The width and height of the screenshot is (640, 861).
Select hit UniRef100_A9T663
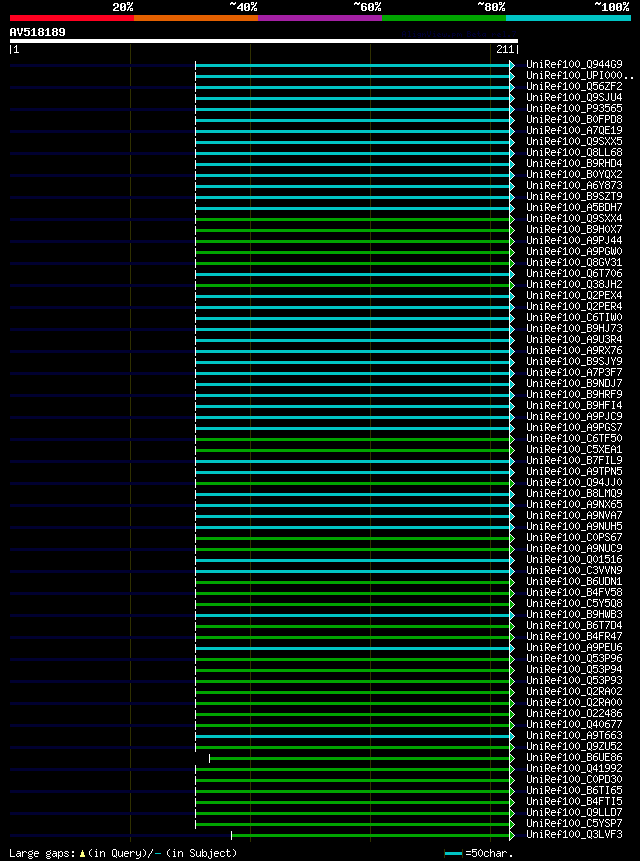(x=574, y=735)
